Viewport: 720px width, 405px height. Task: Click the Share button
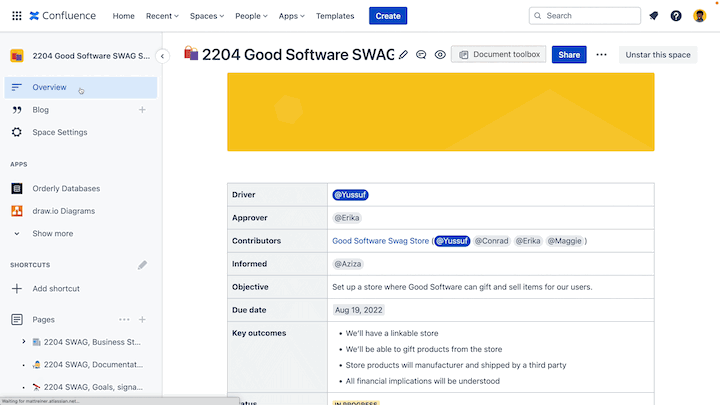click(569, 55)
